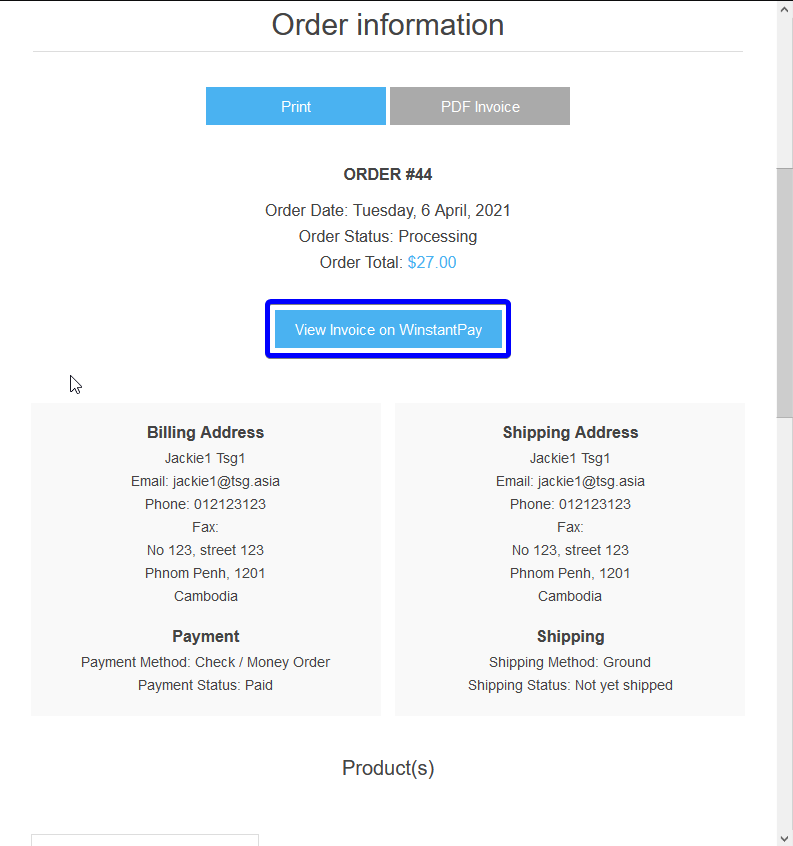Click the vertical scrollbar thumb
The height and width of the screenshot is (846, 793).
[x=784, y=292]
